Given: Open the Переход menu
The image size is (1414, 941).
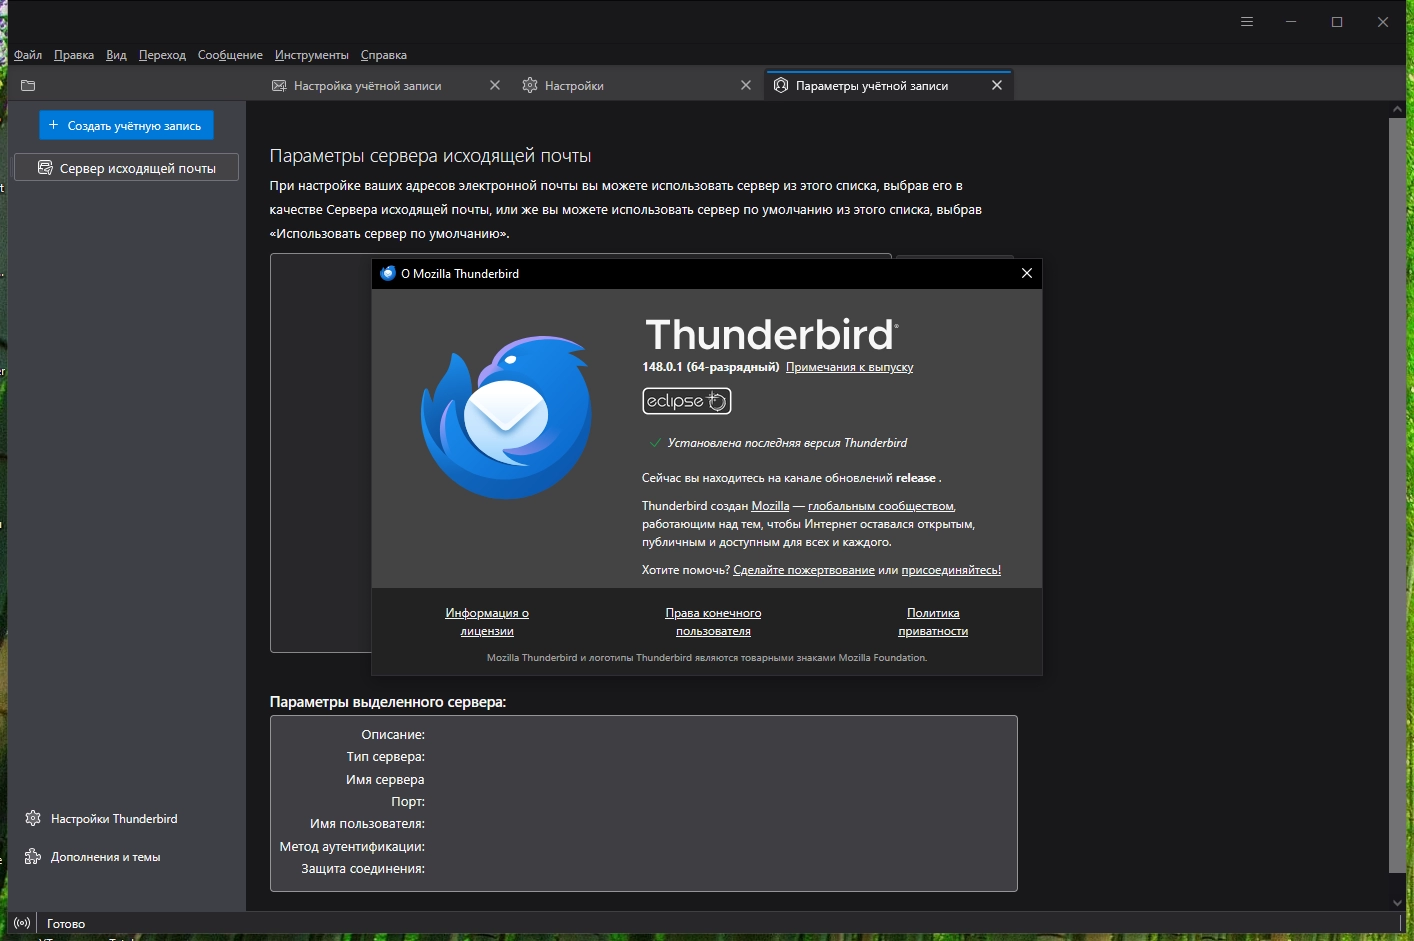Looking at the screenshot, I should coord(162,55).
